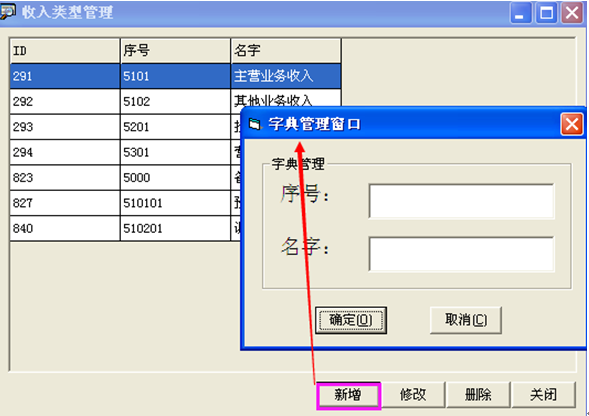Select the 5301 sequence cell

point(175,152)
